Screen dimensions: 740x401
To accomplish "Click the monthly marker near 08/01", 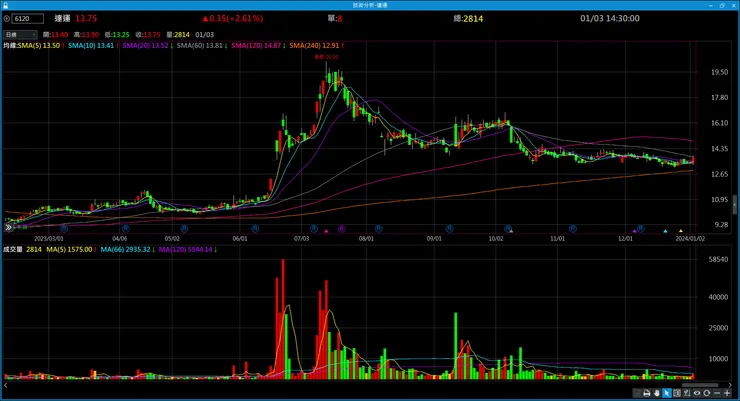I will point(378,229).
